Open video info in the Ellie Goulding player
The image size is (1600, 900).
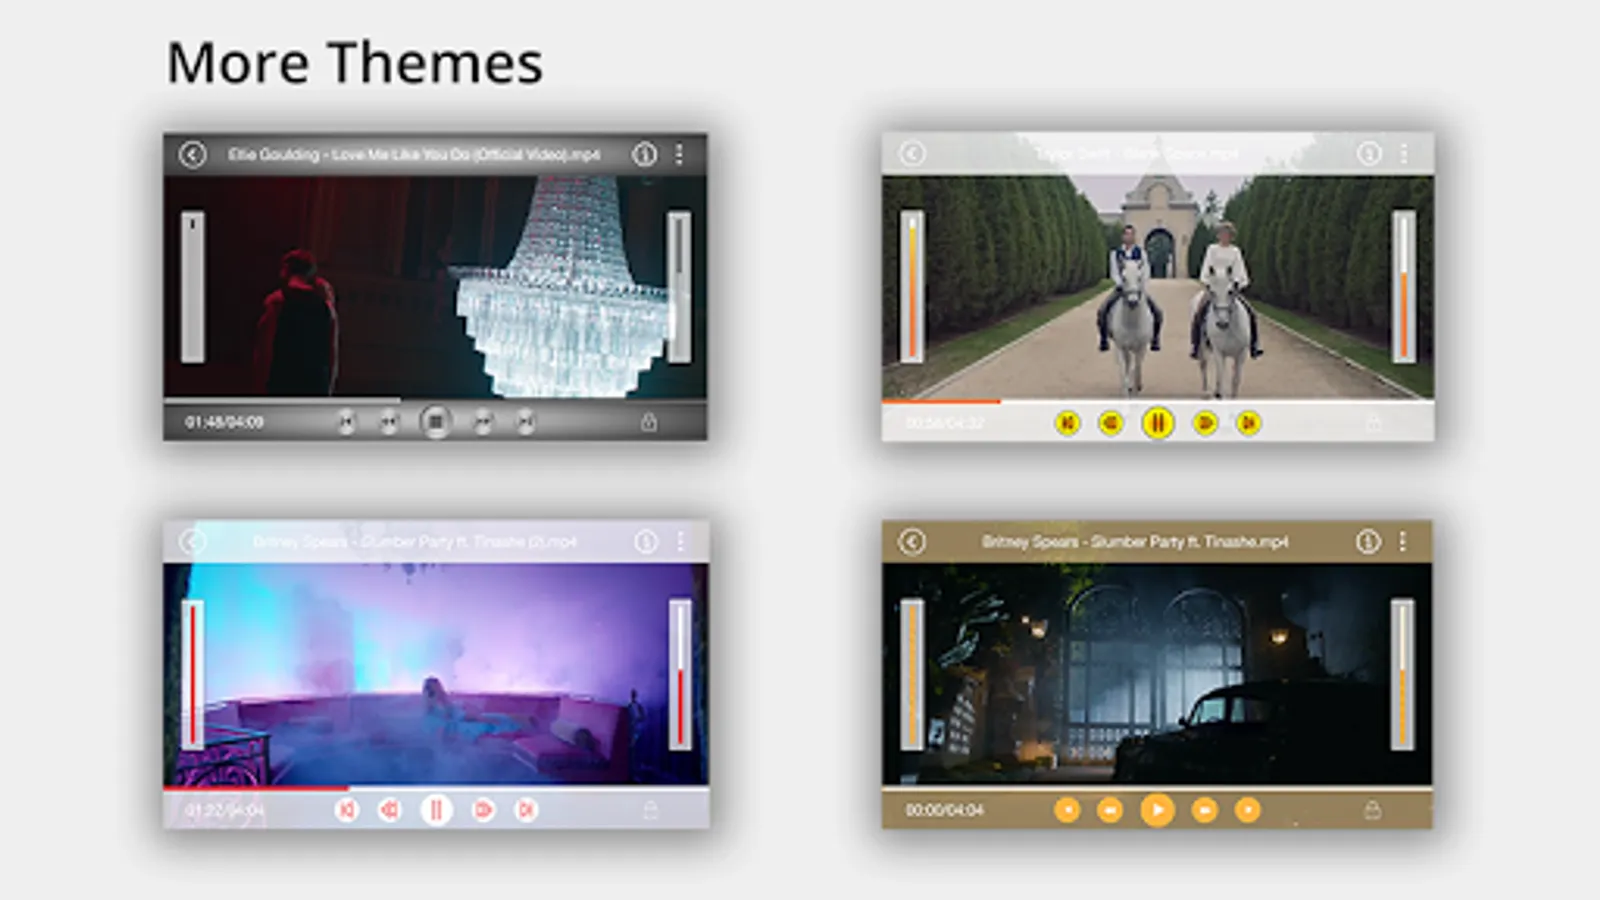(x=644, y=154)
